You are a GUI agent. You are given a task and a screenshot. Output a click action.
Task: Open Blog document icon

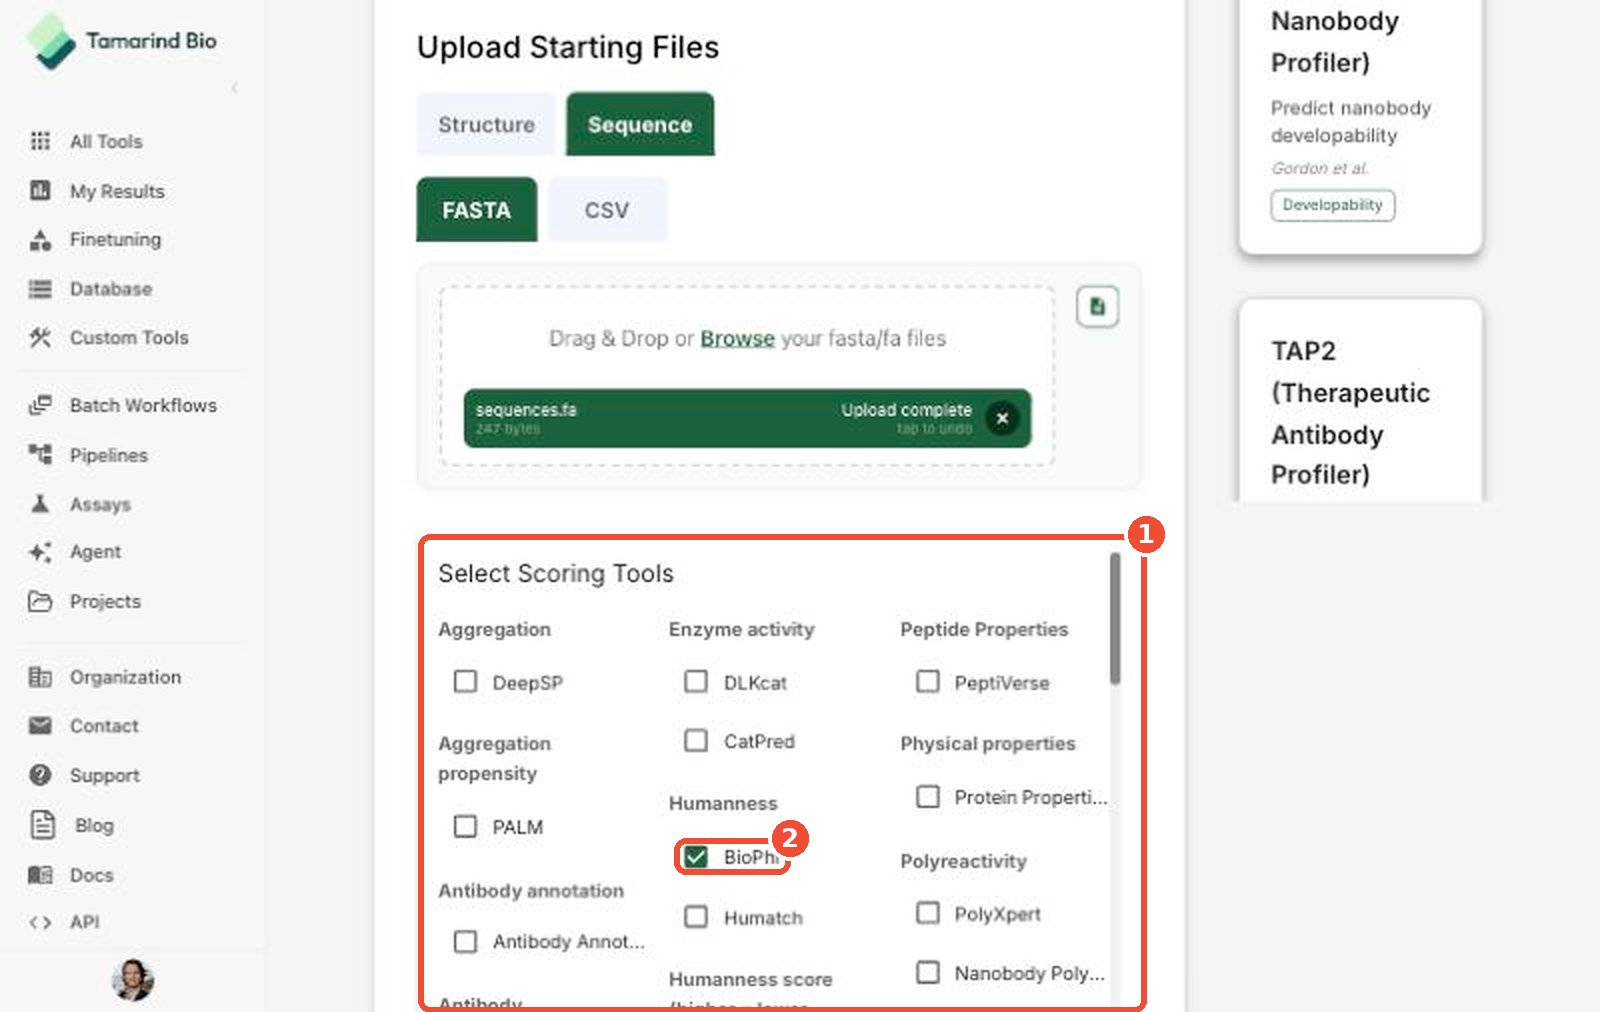pyautogui.click(x=42, y=825)
